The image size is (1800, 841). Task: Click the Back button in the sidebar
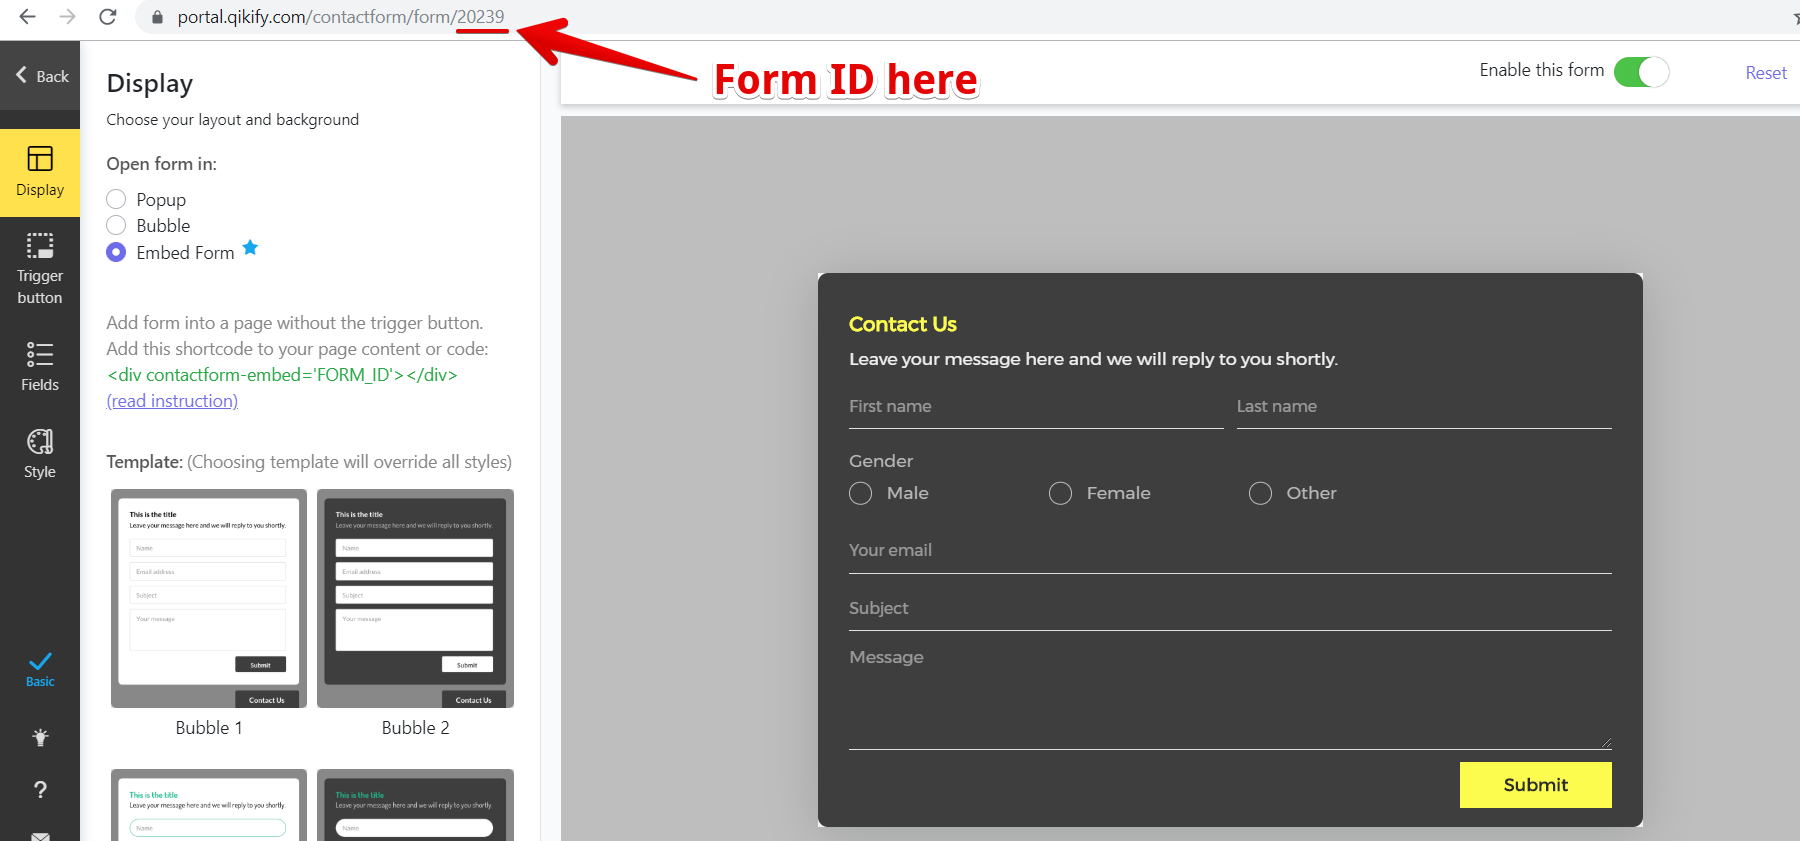[41, 76]
